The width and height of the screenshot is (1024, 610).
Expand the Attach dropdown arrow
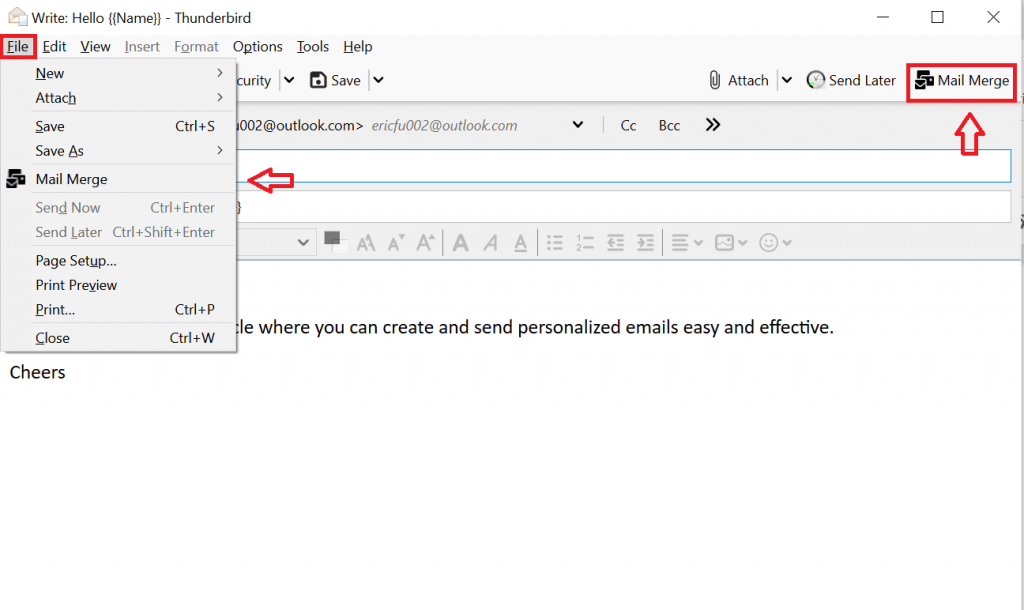click(x=789, y=80)
